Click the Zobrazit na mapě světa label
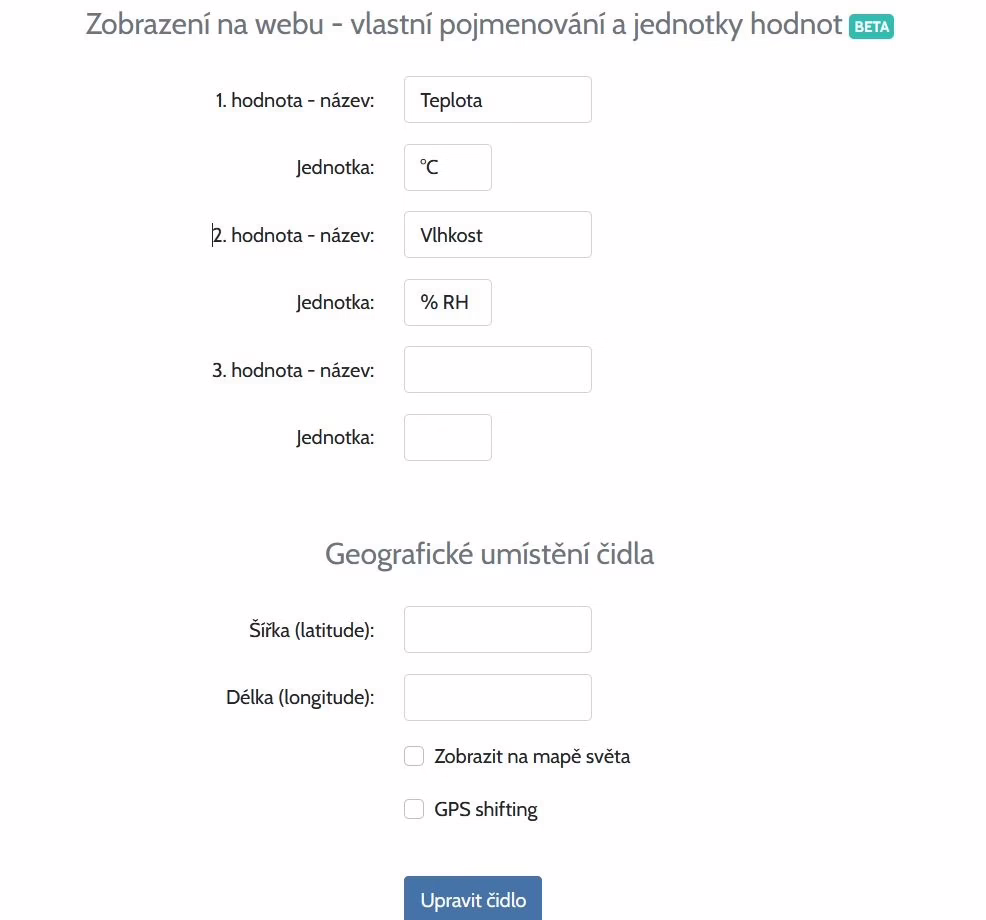 click(532, 757)
